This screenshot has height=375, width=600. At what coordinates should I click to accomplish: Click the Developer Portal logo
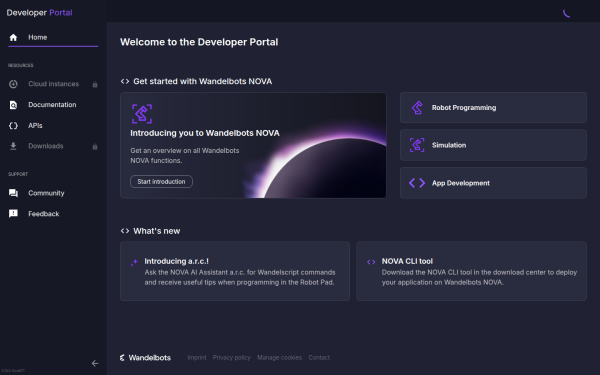click(39, 13)
